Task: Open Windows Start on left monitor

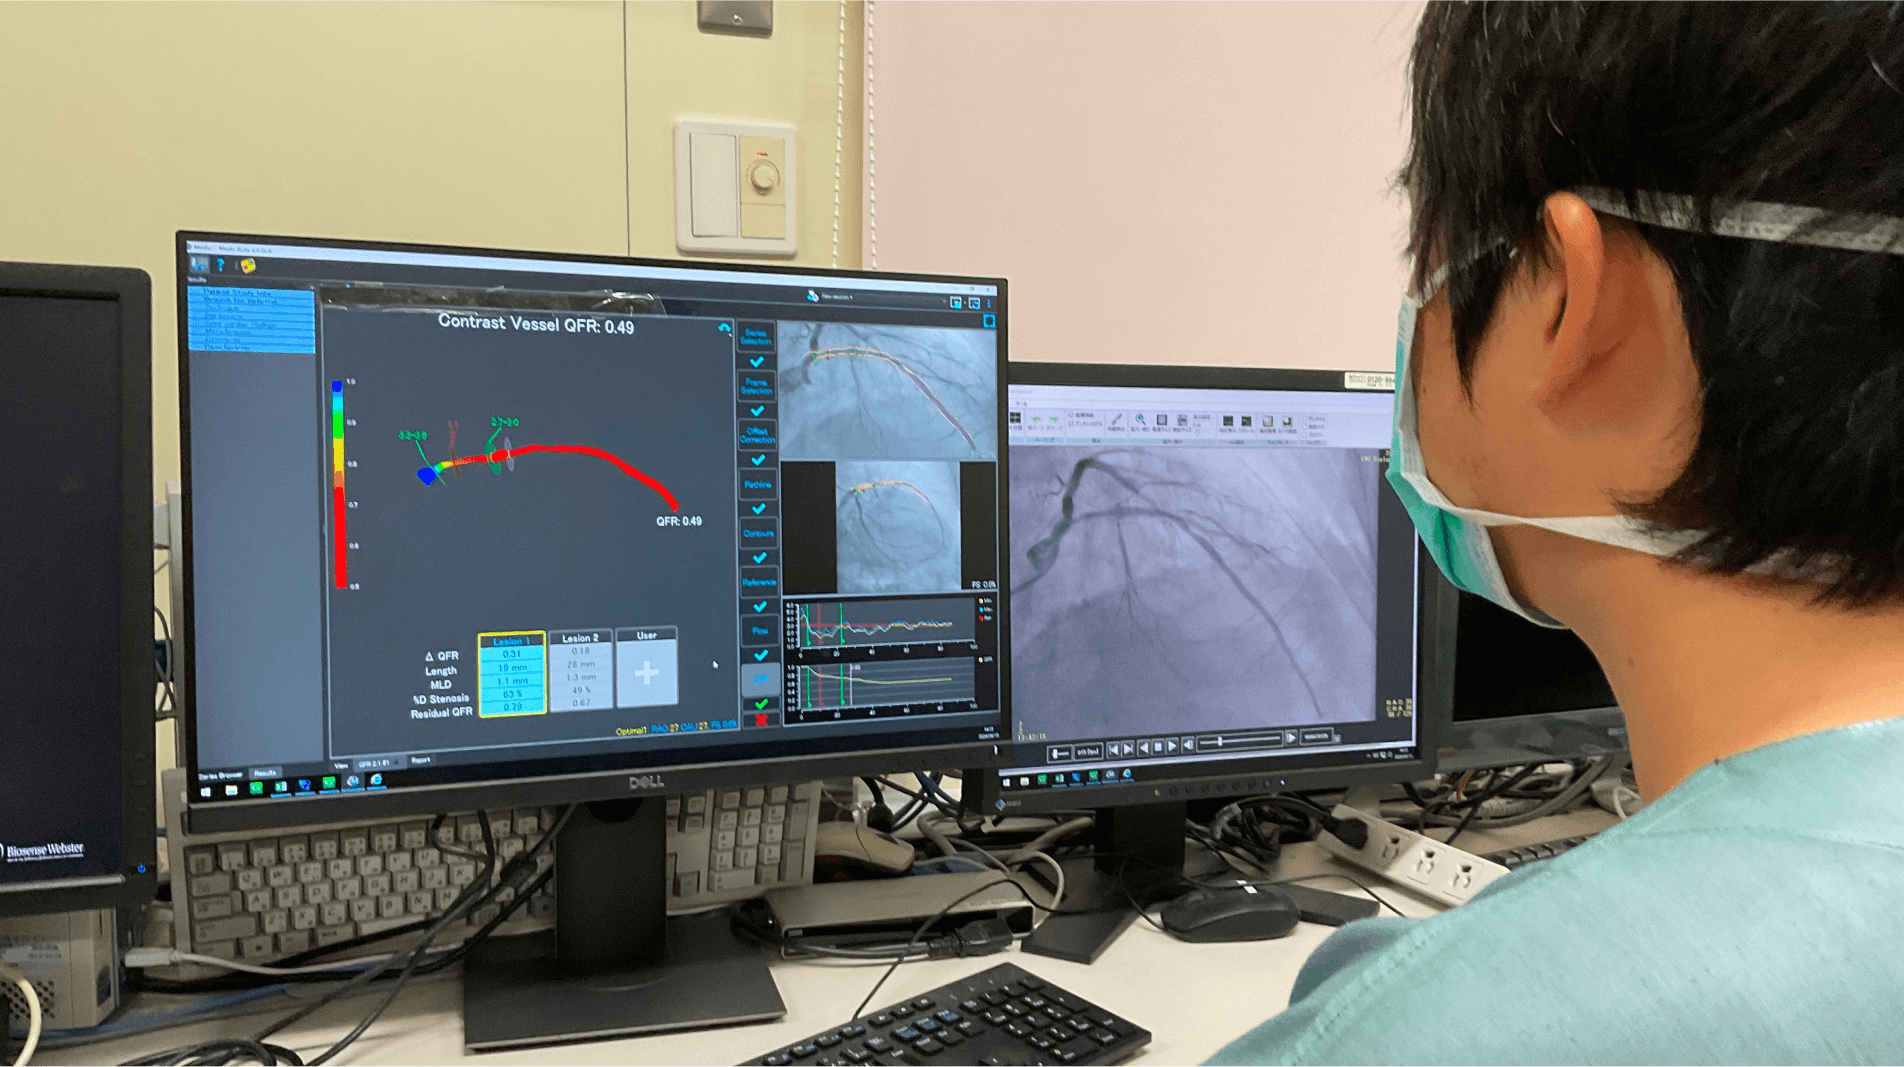Action: [206, 792]
